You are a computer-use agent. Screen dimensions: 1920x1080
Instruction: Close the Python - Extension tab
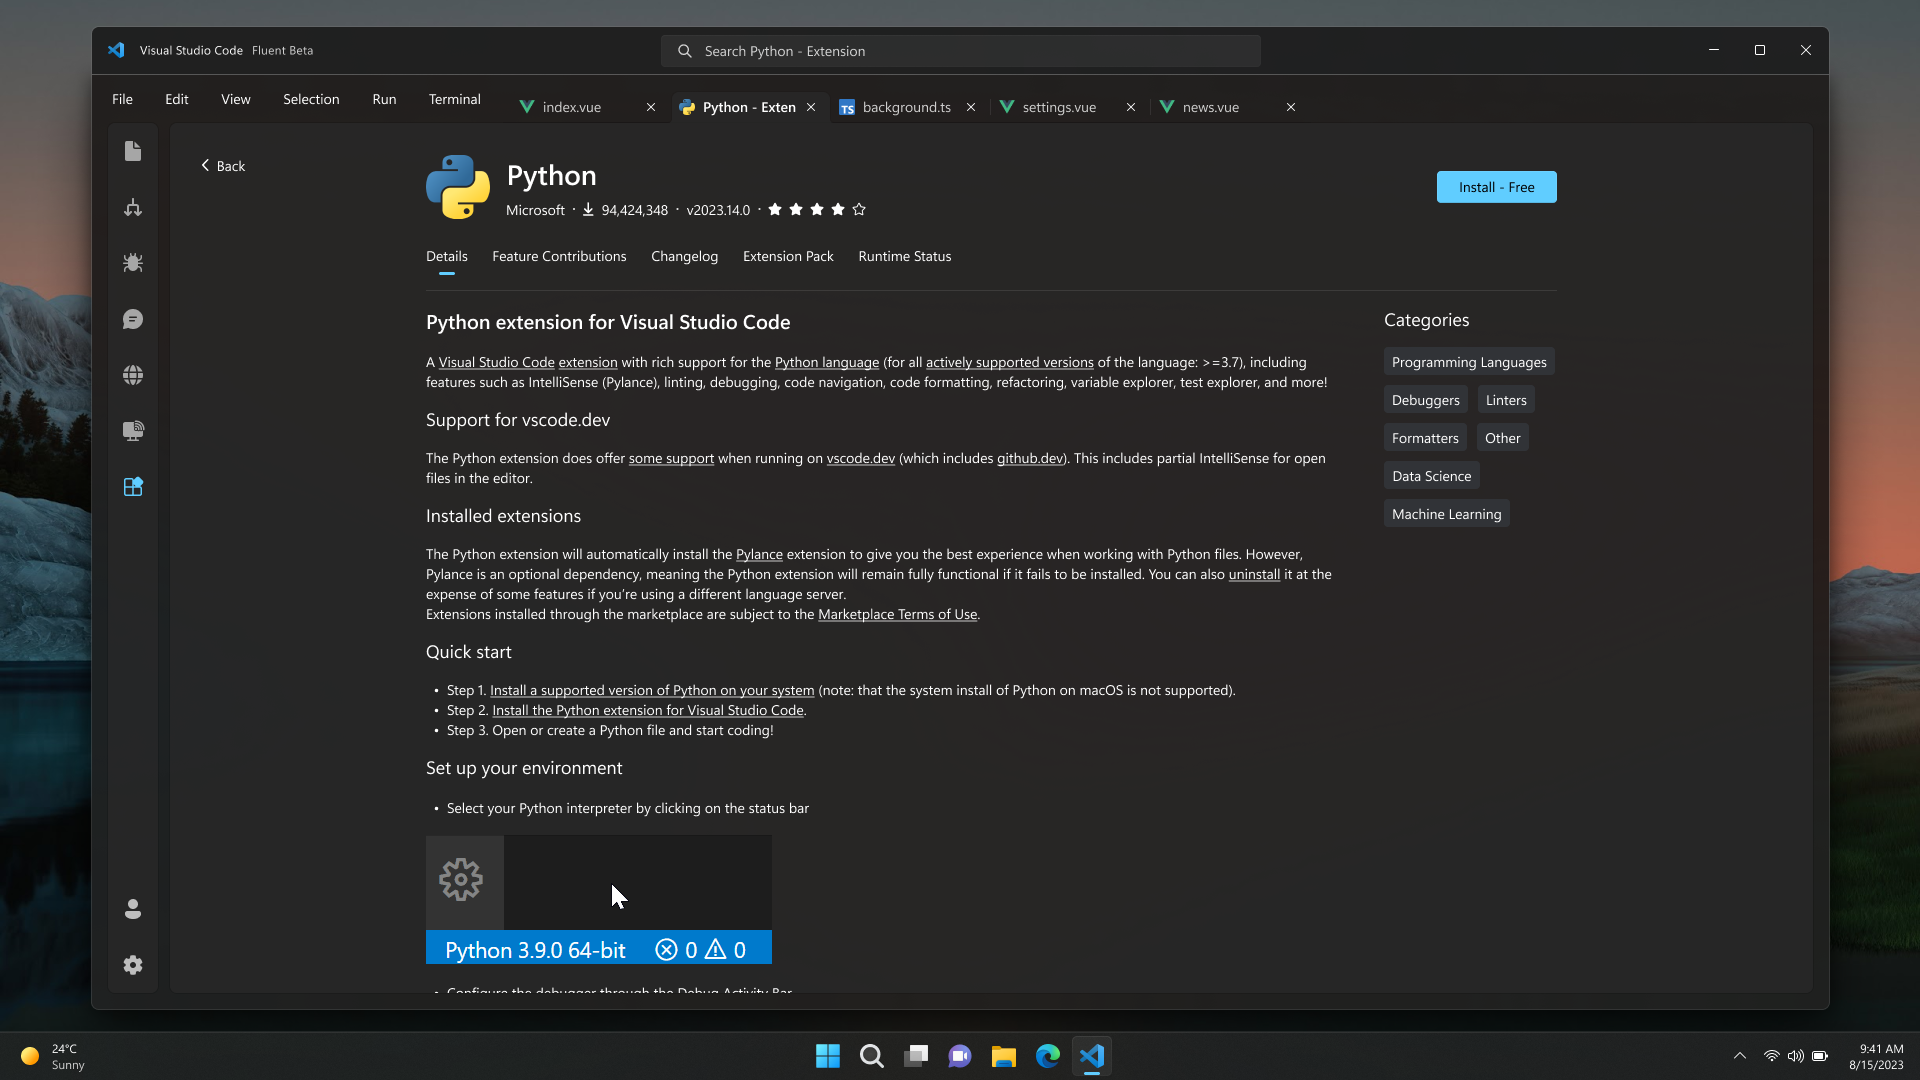[811, 107]
